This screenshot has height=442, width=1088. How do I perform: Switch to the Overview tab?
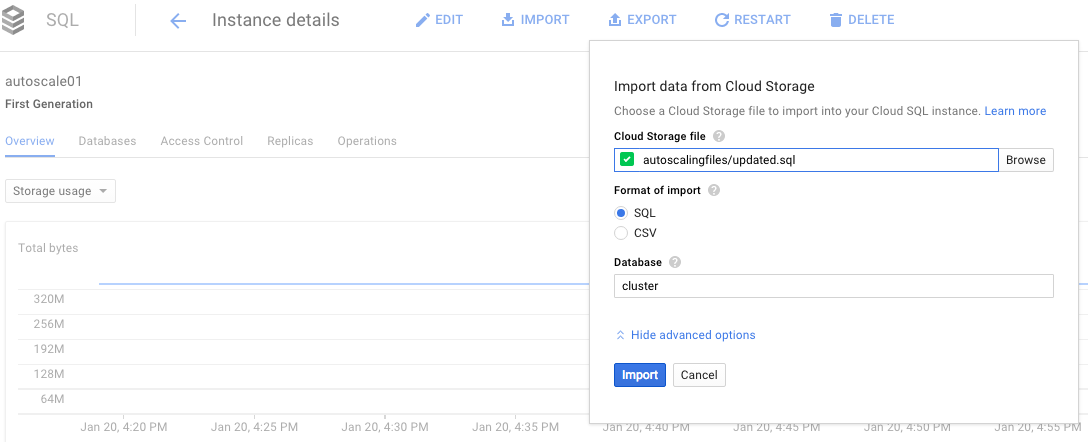[x=30, y=141]
